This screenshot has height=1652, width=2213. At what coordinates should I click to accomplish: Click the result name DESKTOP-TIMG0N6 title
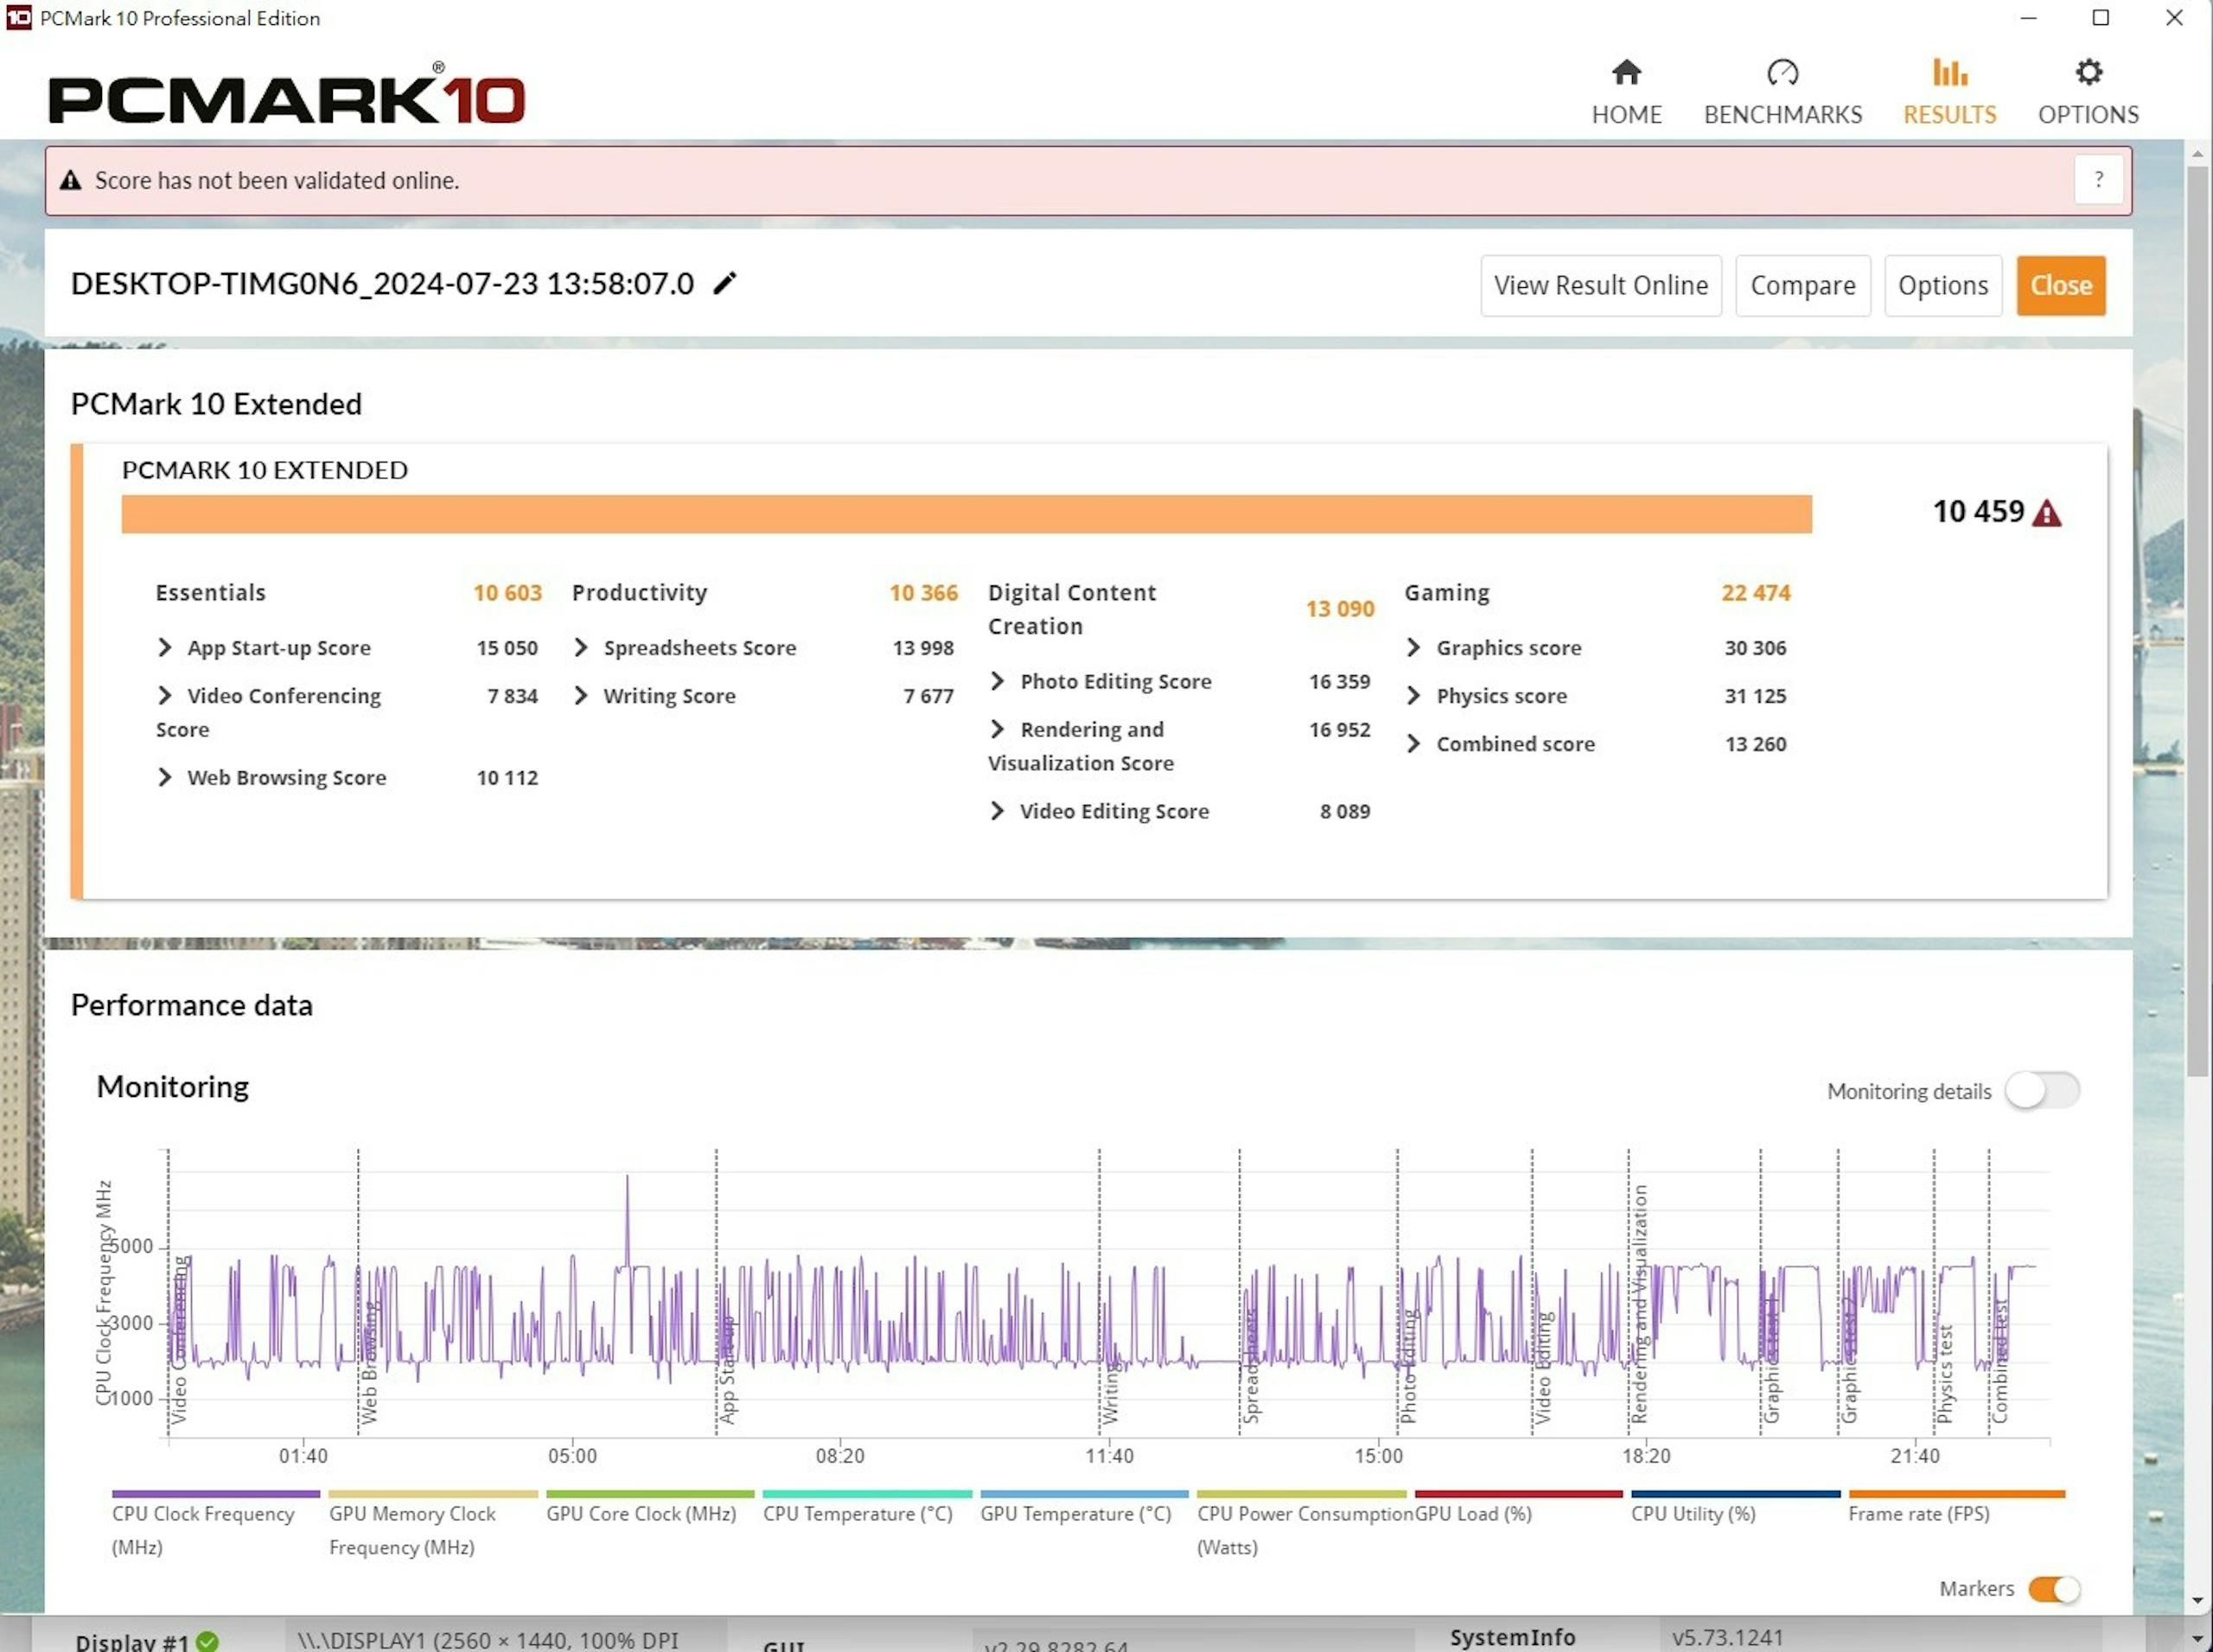(382, 284)
